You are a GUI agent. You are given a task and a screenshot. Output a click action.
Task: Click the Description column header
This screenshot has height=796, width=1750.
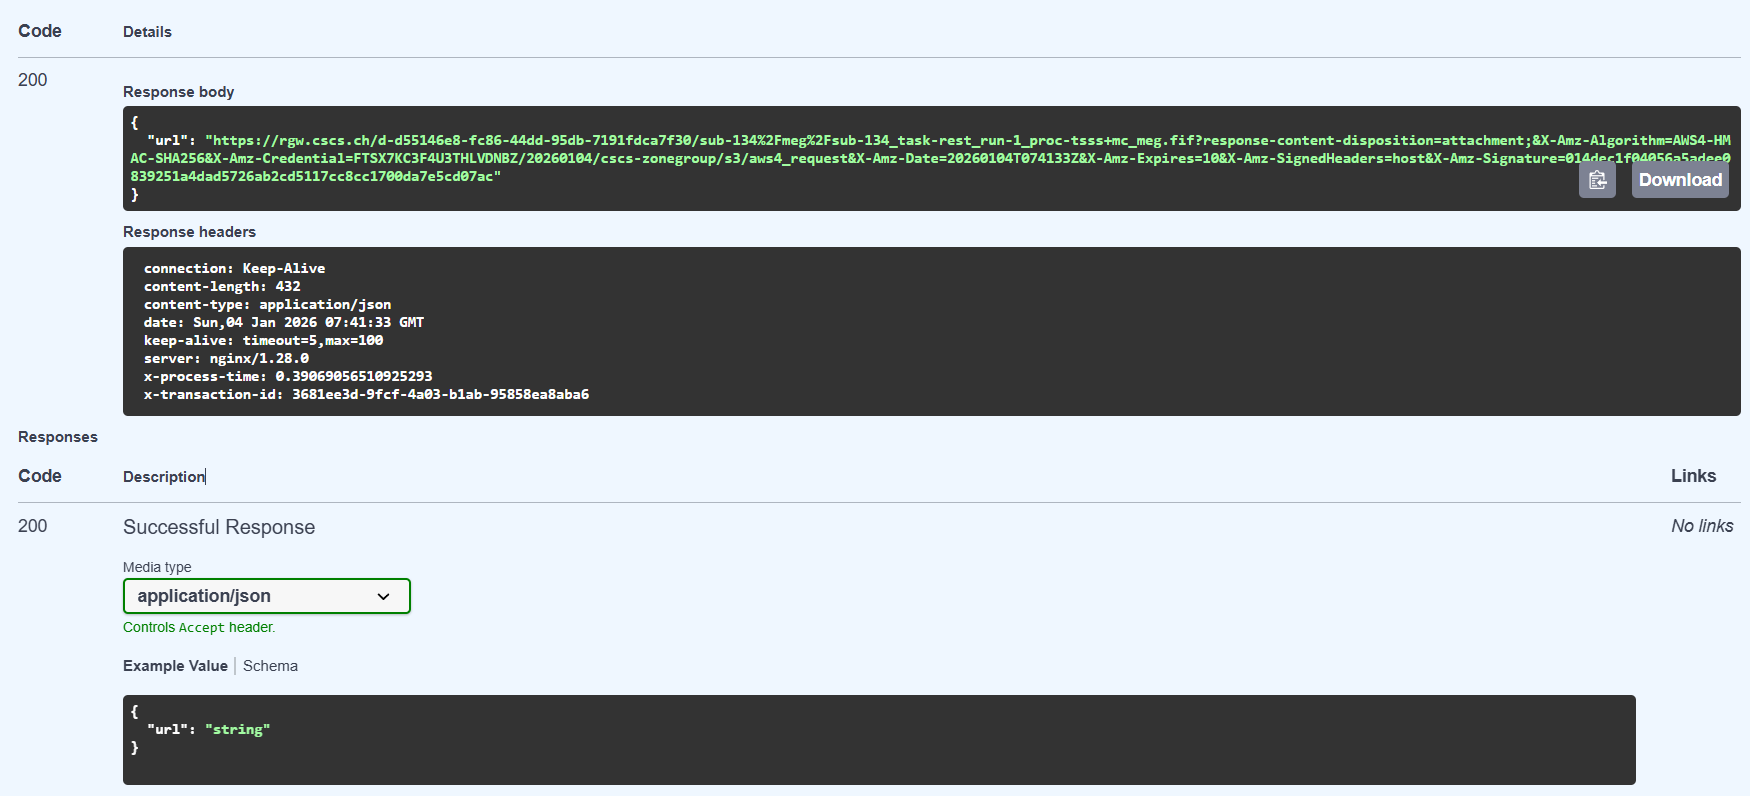click(164, 477)
